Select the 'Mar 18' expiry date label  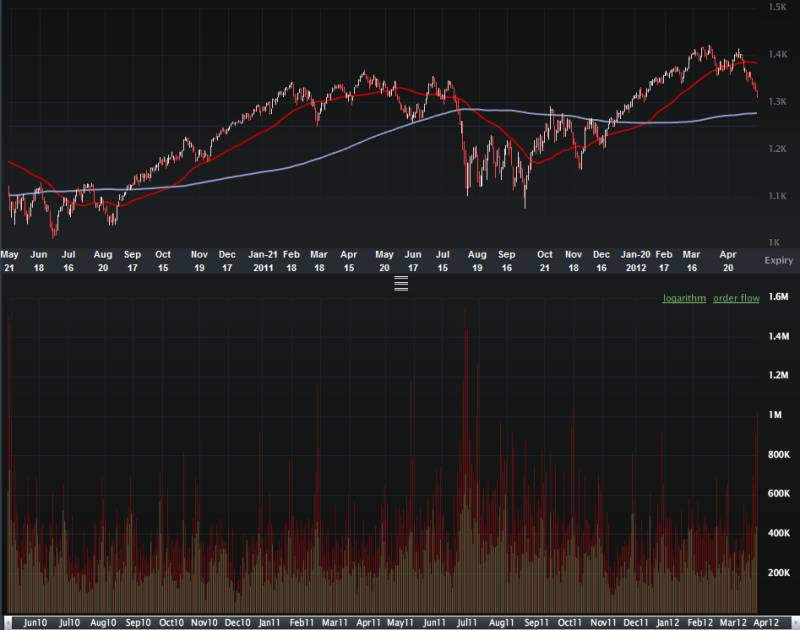[x=319, y=261]
